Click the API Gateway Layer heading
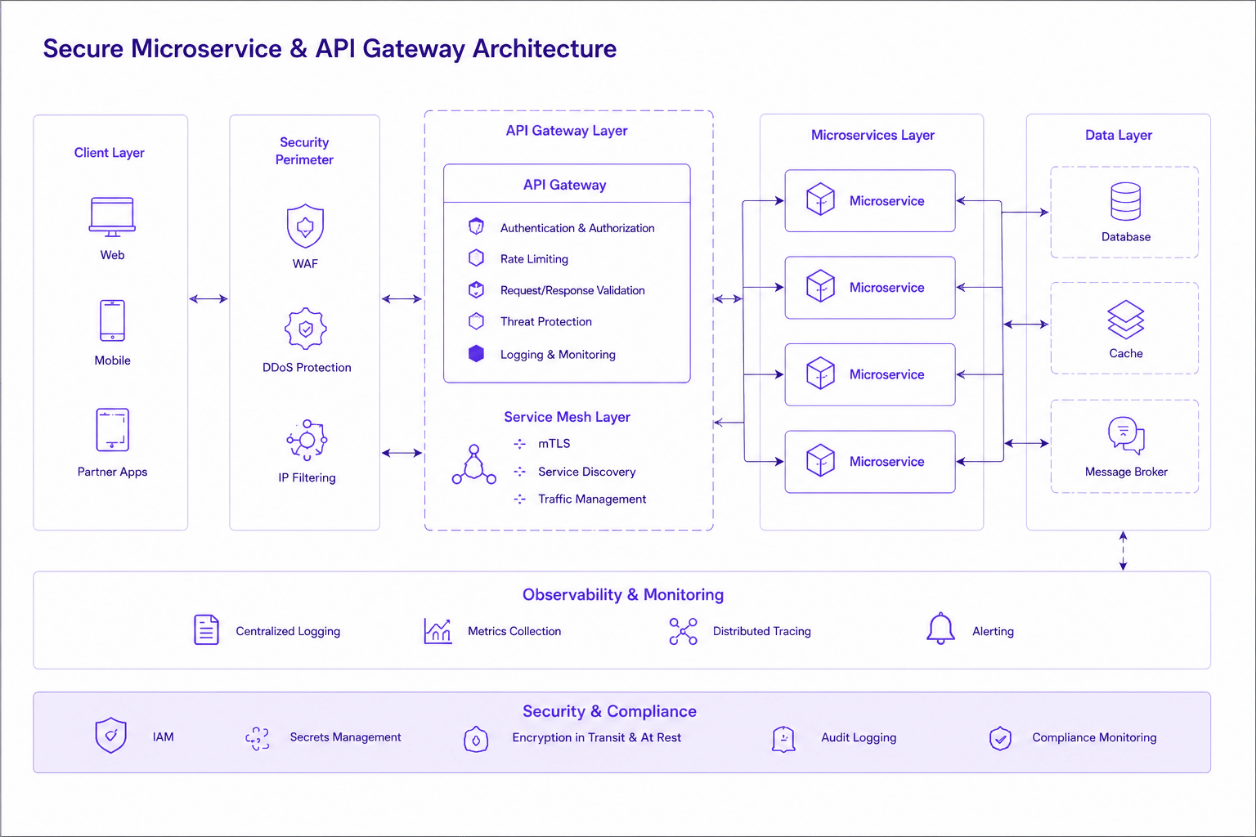The width and height of the screenshot is (1256, 837). [567, 131]
